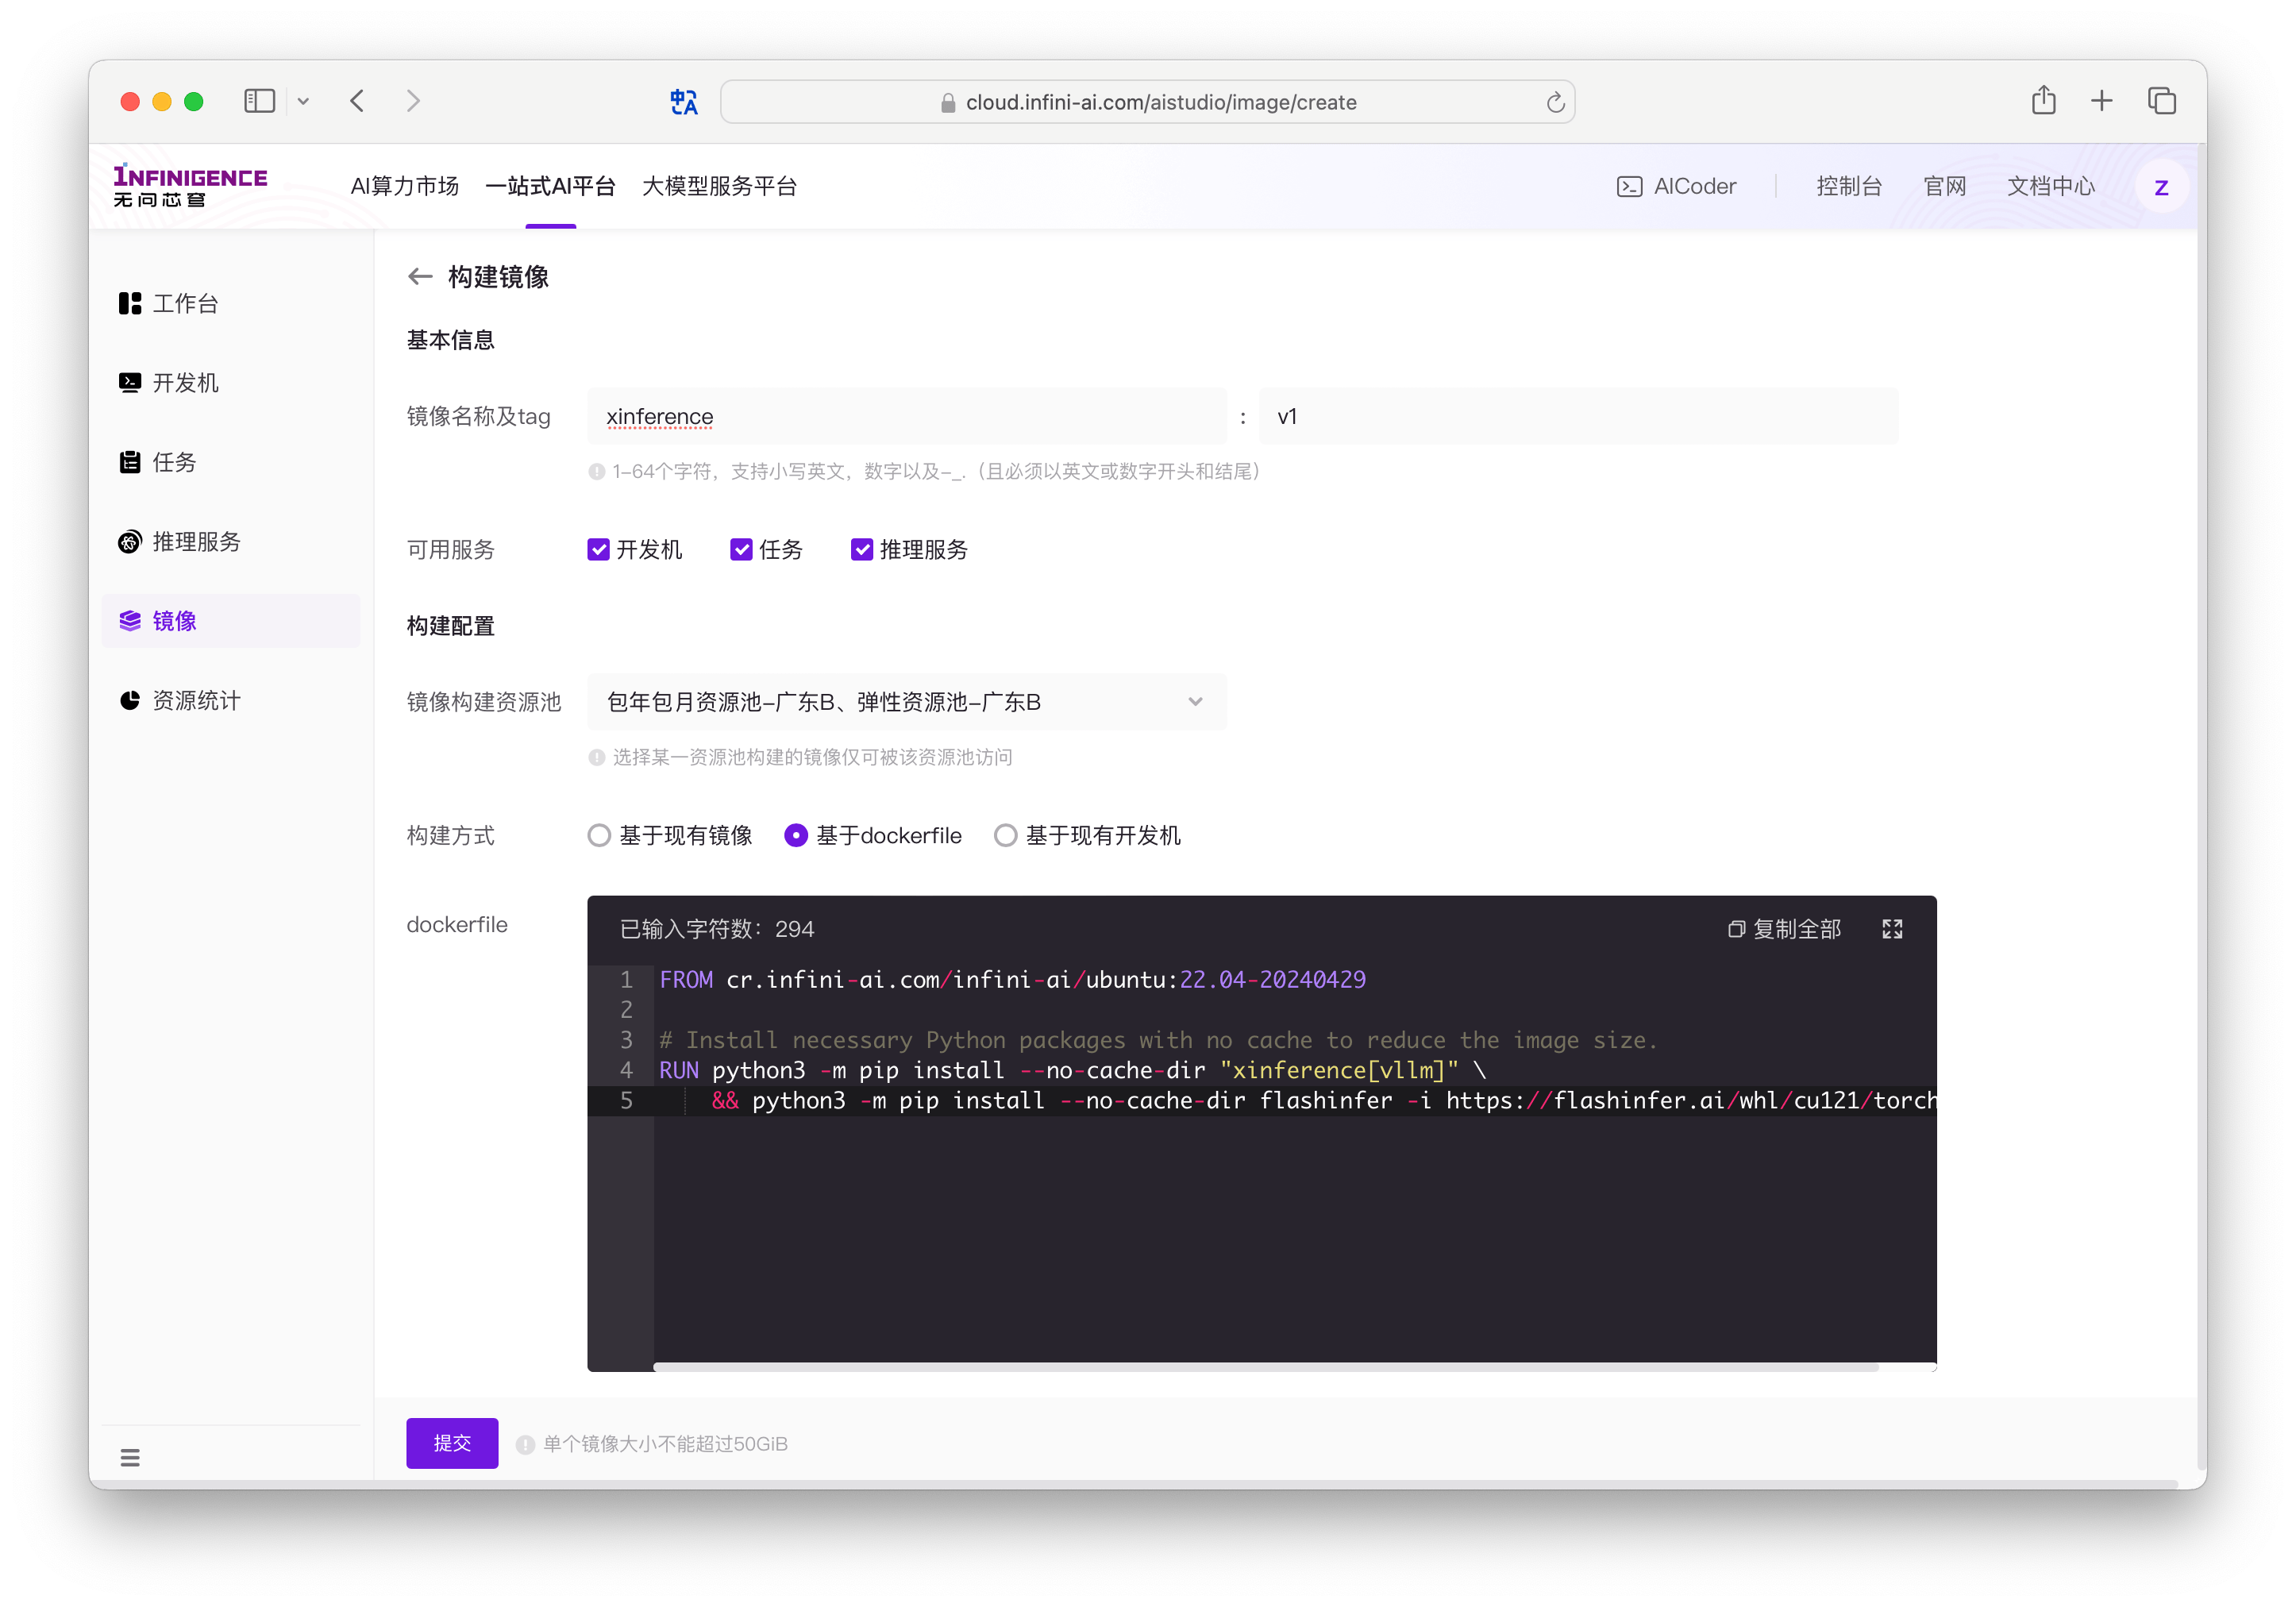
Task: Open the tab group dropdown chevron
Action: click(x=303, y=101)
